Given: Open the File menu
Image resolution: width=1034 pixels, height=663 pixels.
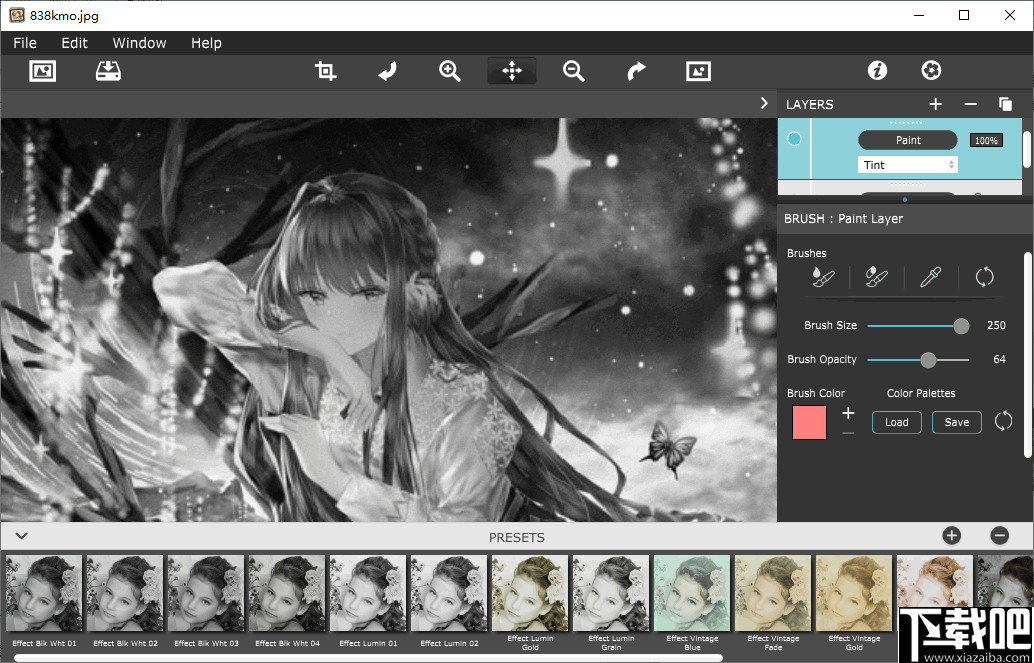Looking at the screenshot, I should [25, 43].
